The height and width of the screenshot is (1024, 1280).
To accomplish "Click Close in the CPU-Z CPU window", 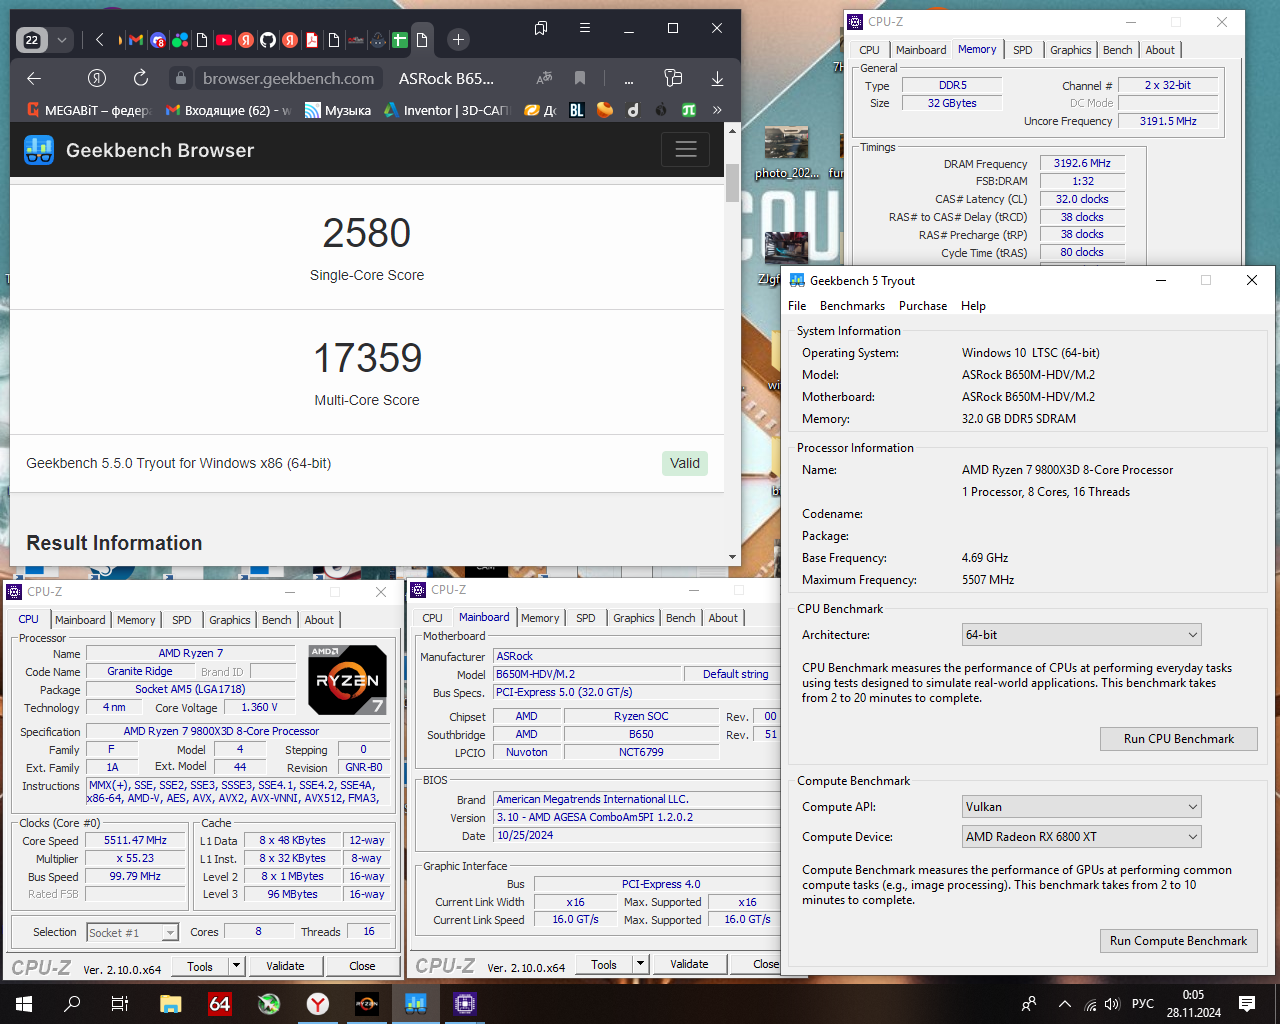I will pyautogui.click(x=362, y=966).
